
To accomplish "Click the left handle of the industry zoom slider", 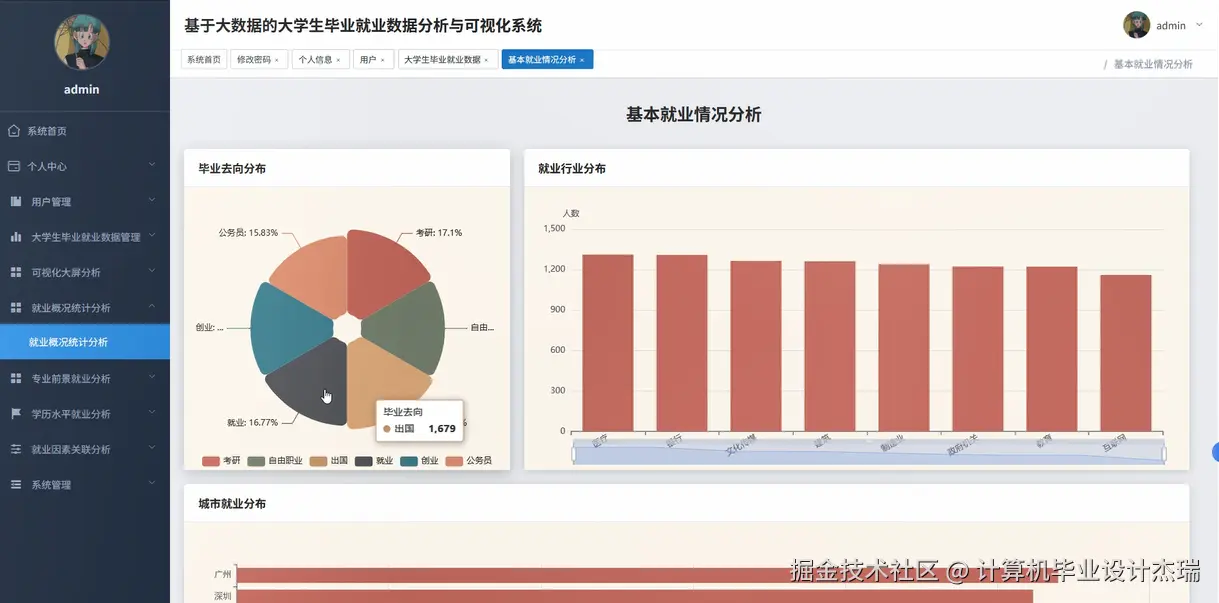I will point(574,454).
